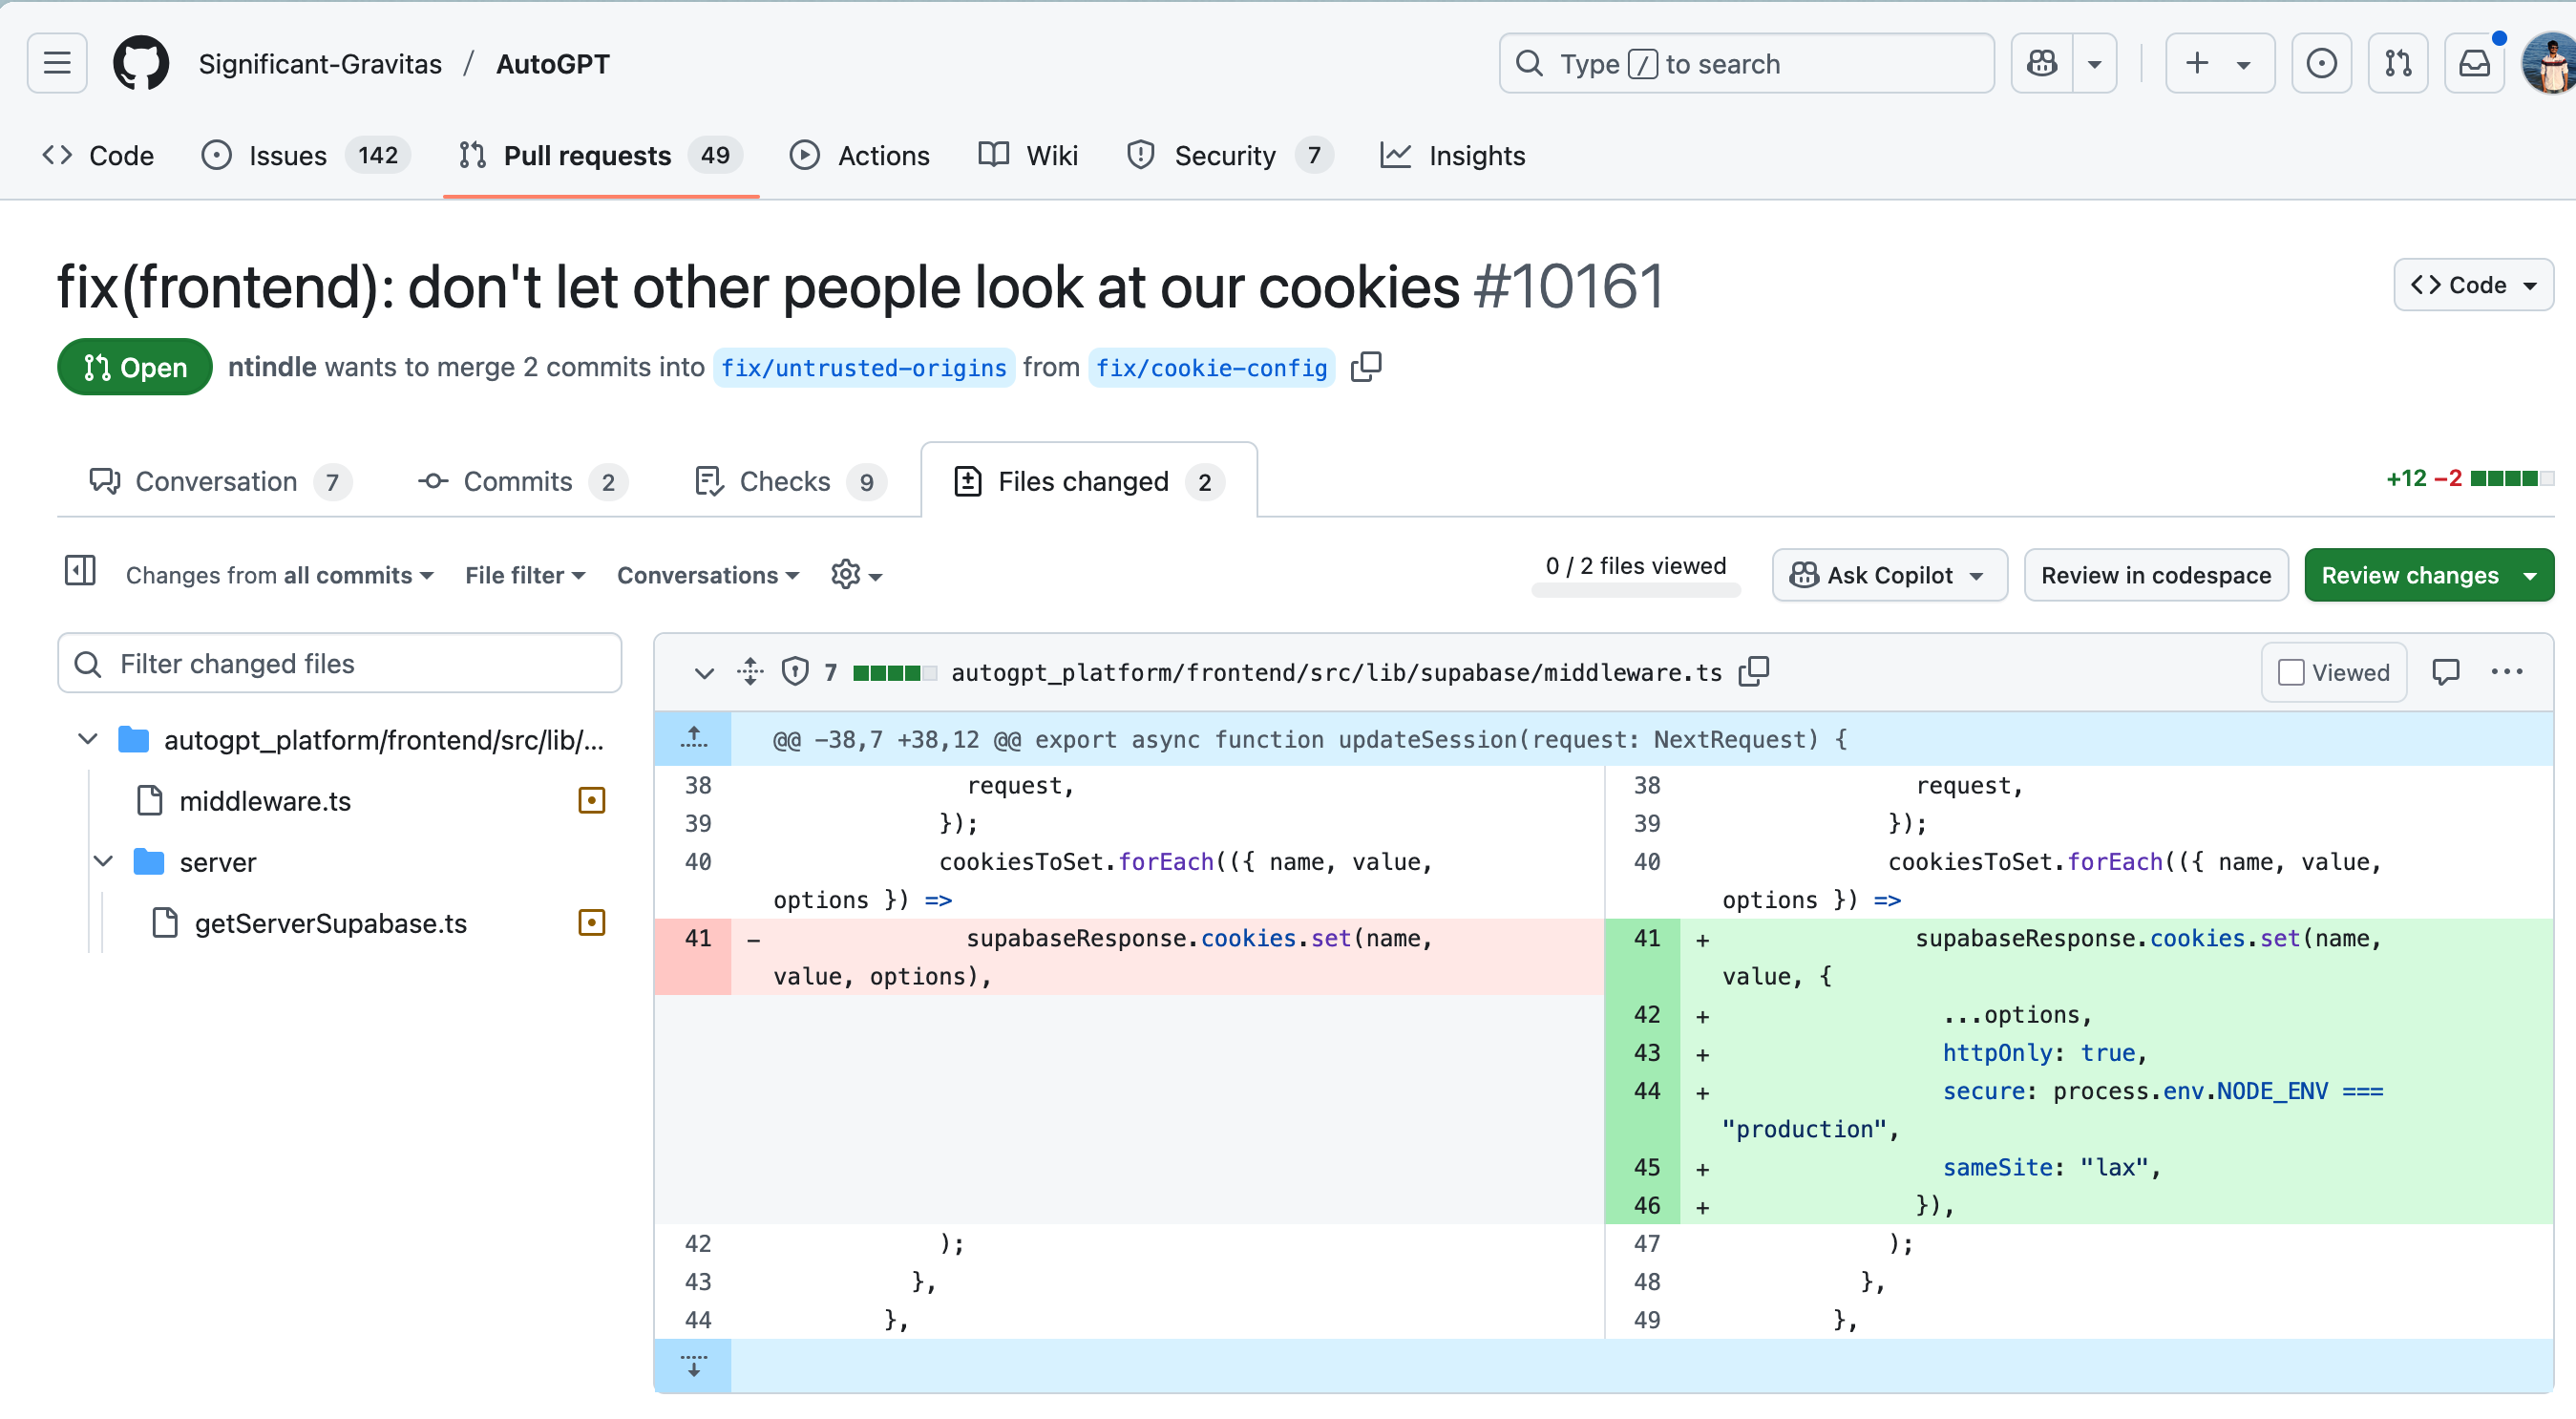The image size is (2576, 1419).
Task: Open the Pull requests tab
Action: coord(601,156)
